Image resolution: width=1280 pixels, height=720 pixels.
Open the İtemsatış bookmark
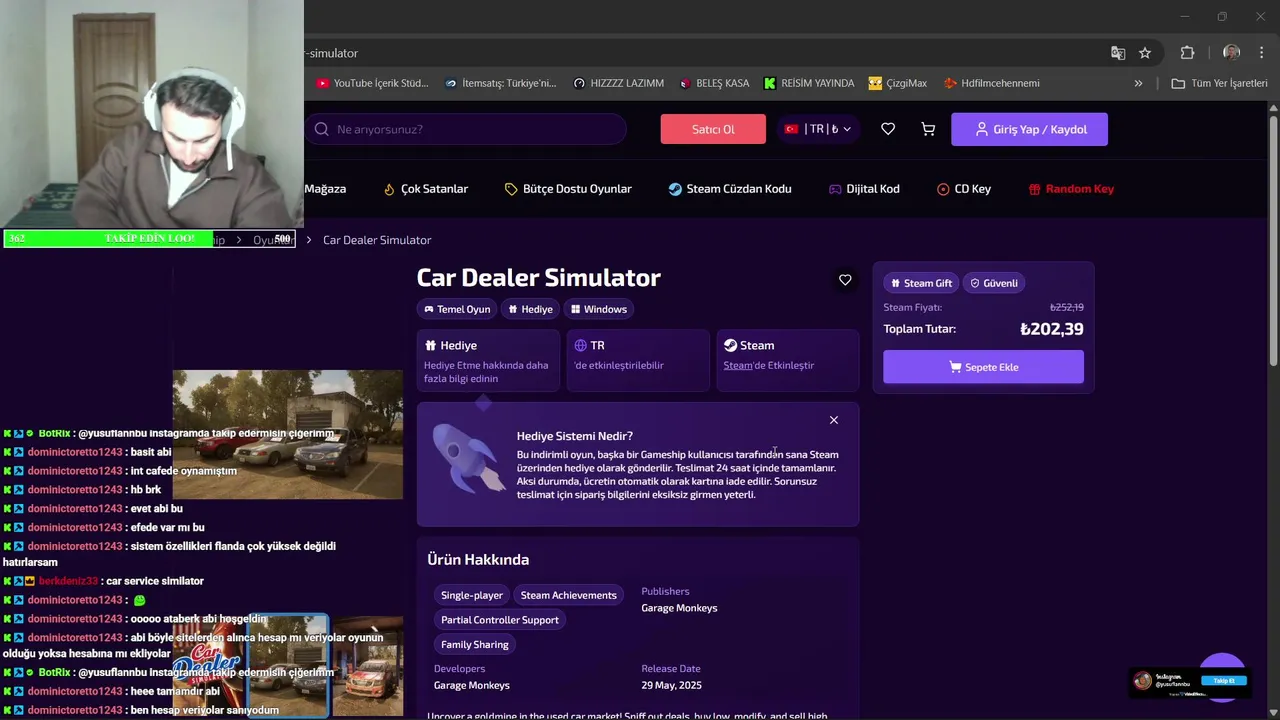pos(501,83)
